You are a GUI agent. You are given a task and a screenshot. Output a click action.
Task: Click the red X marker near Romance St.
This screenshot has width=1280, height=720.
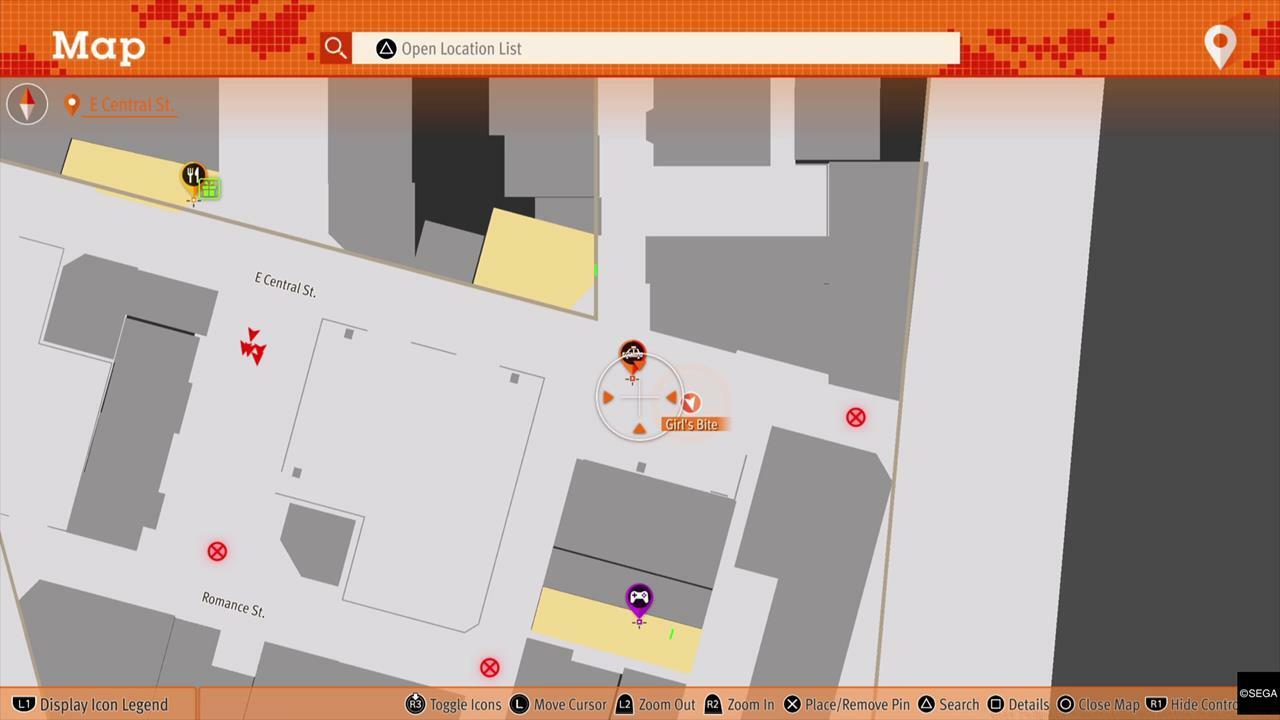[217, 551]
